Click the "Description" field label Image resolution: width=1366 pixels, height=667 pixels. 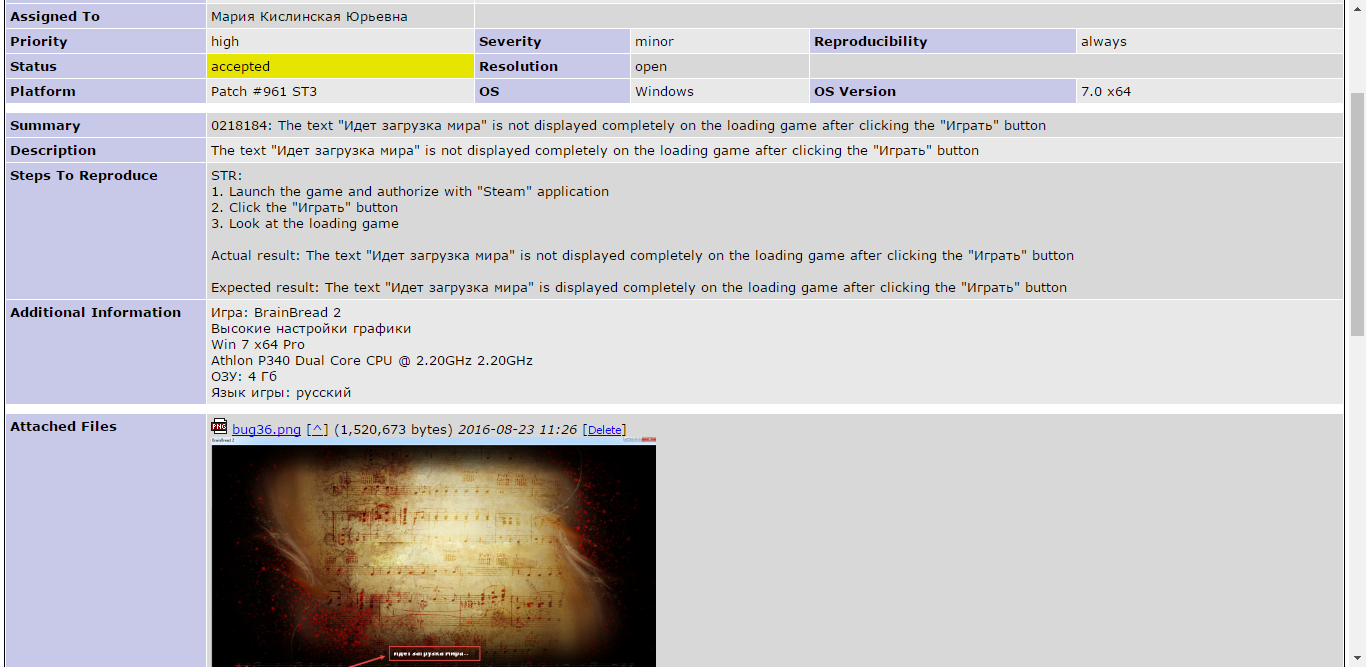pos(53,151)
